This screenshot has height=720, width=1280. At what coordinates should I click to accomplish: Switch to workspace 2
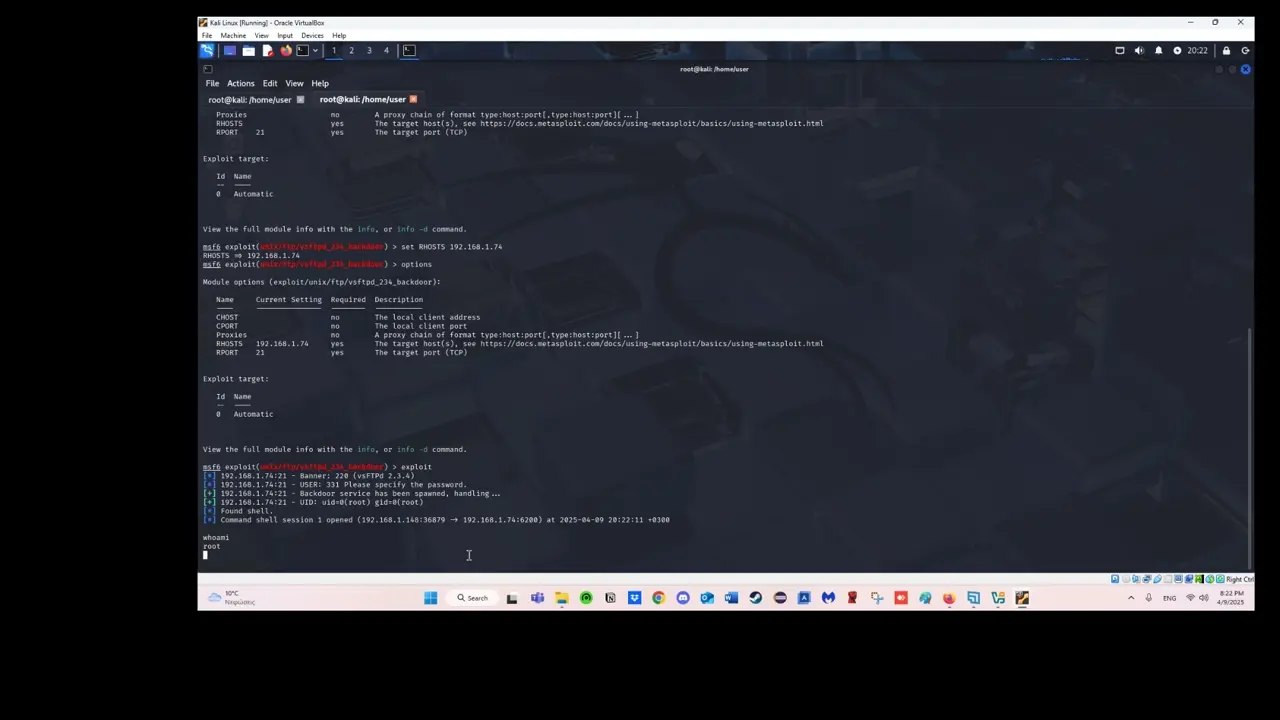(x=351, y=50)
